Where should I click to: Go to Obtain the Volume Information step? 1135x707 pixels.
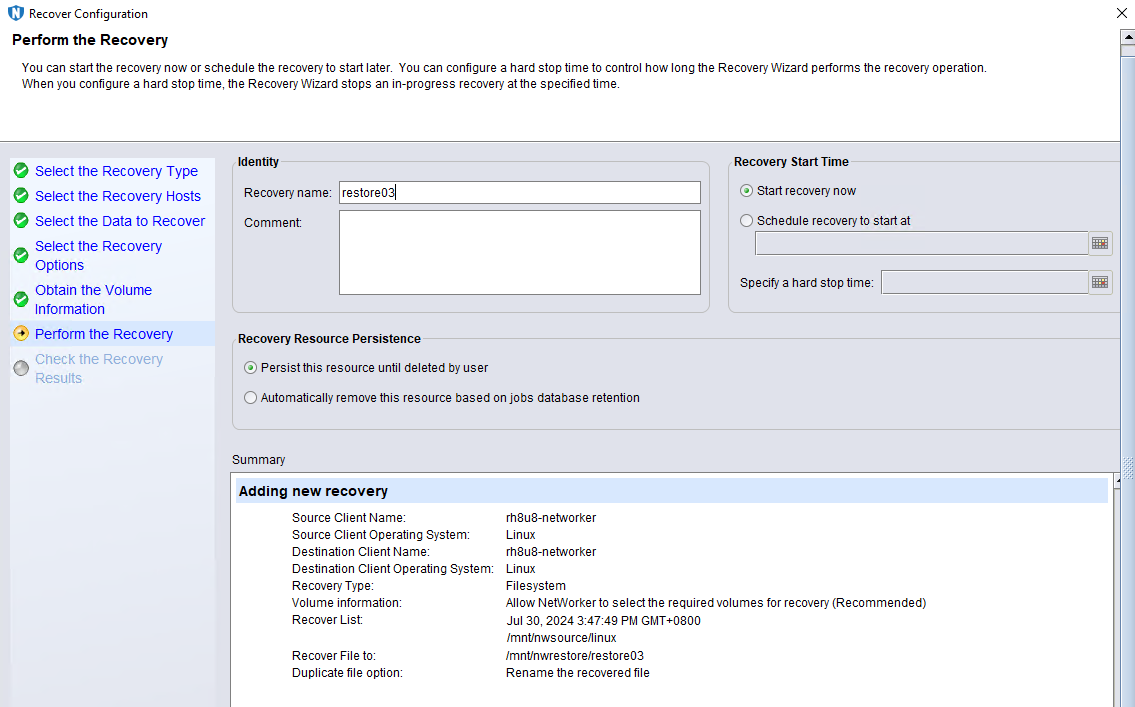coord(93,299)
